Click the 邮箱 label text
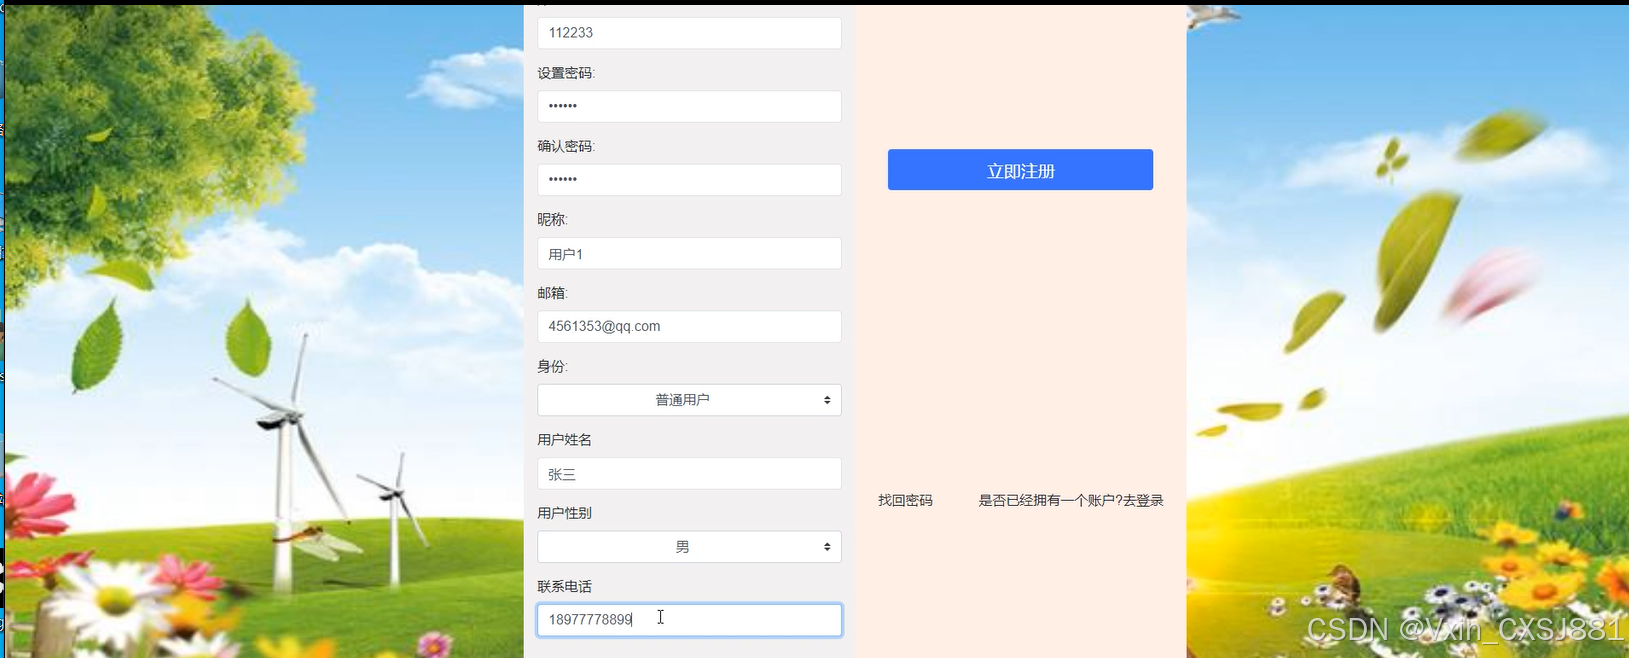Image resolution: width=1629 pixels, height=658 pixels. click(x=552, y=293)
